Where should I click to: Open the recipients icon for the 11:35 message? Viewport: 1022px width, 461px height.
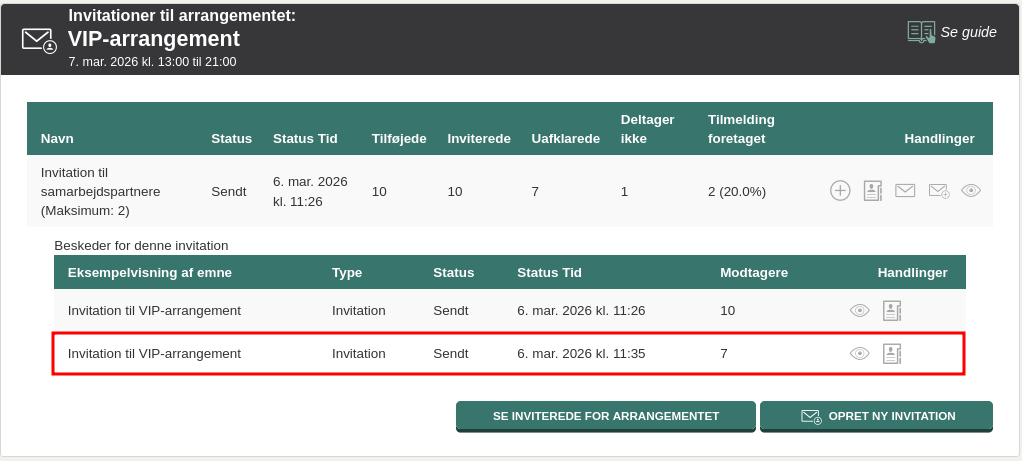coord(892,353)
